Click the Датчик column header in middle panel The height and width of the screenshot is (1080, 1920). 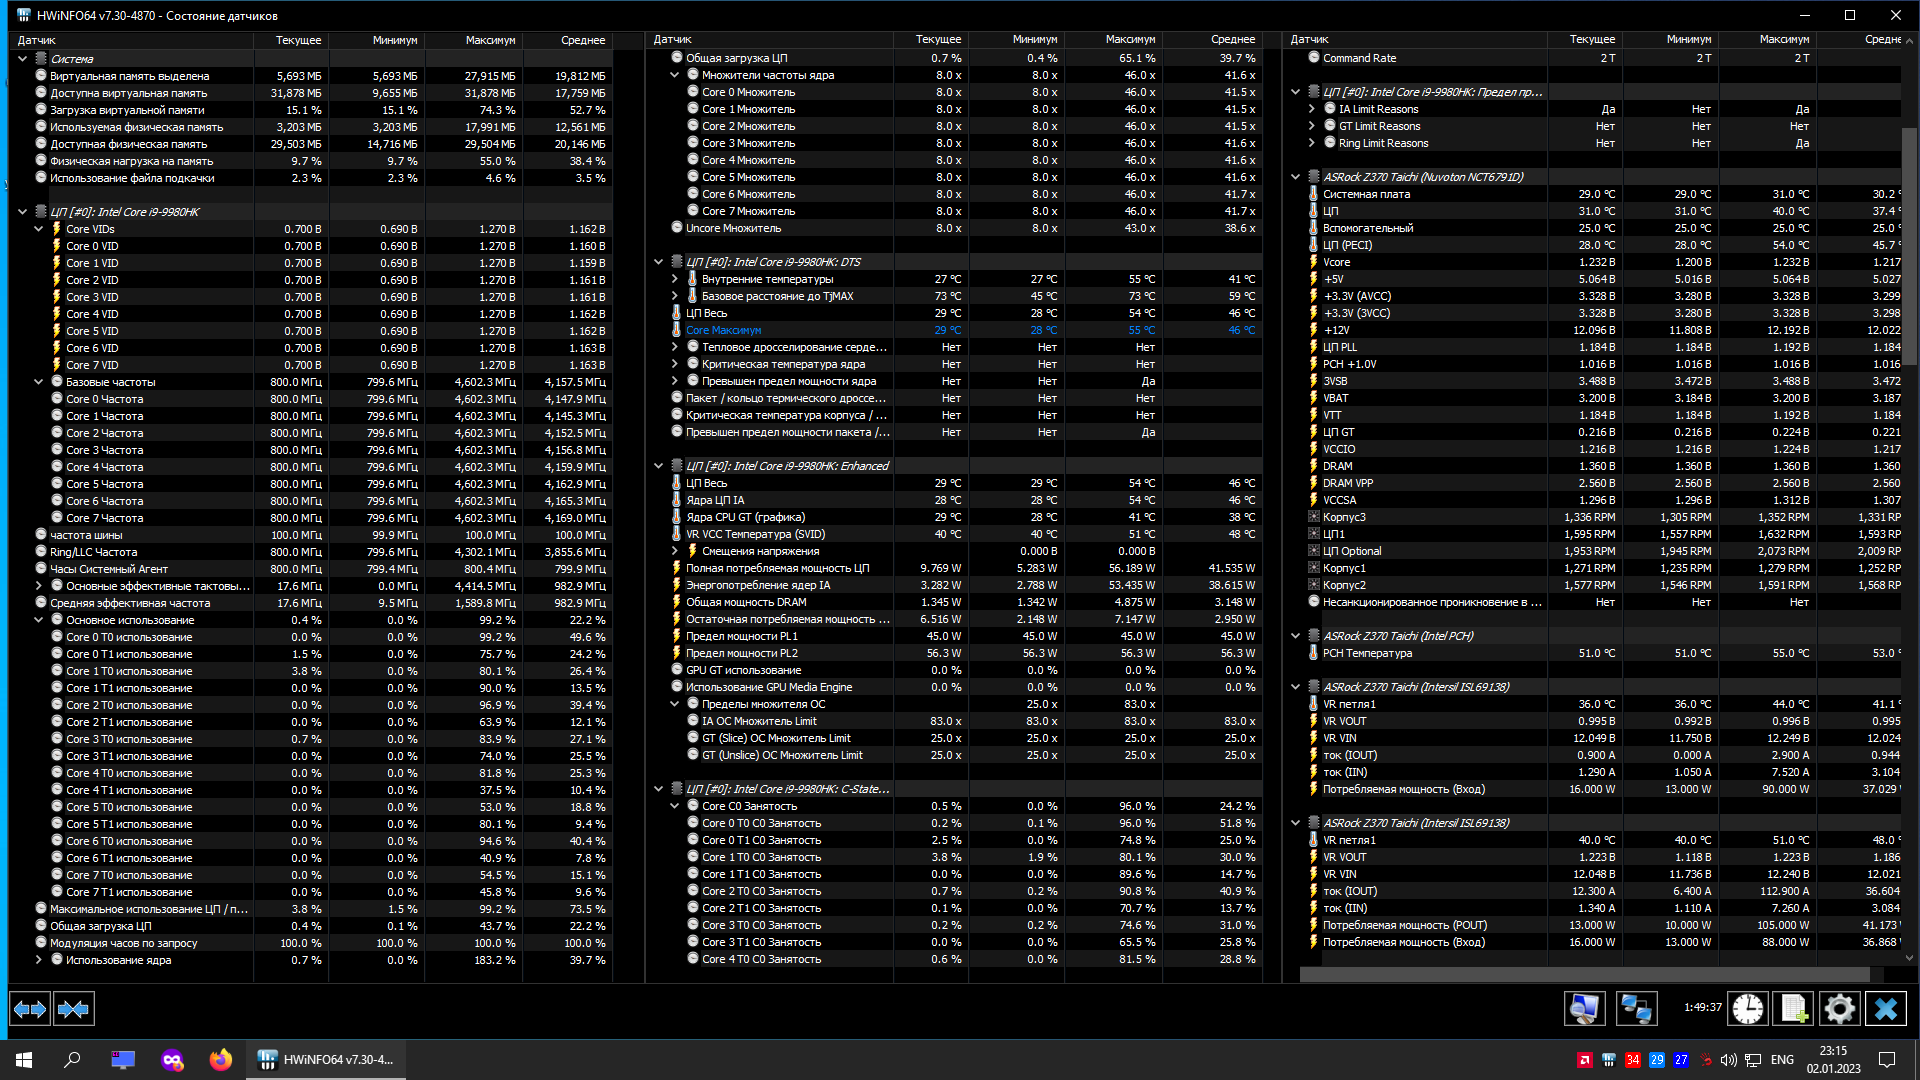(x=672, y=39)
